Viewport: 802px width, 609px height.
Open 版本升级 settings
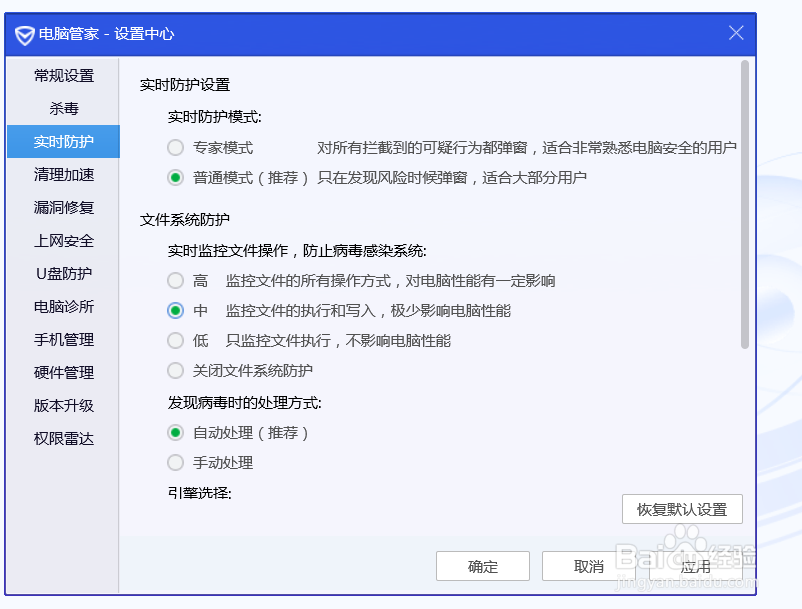coord(64,405)
